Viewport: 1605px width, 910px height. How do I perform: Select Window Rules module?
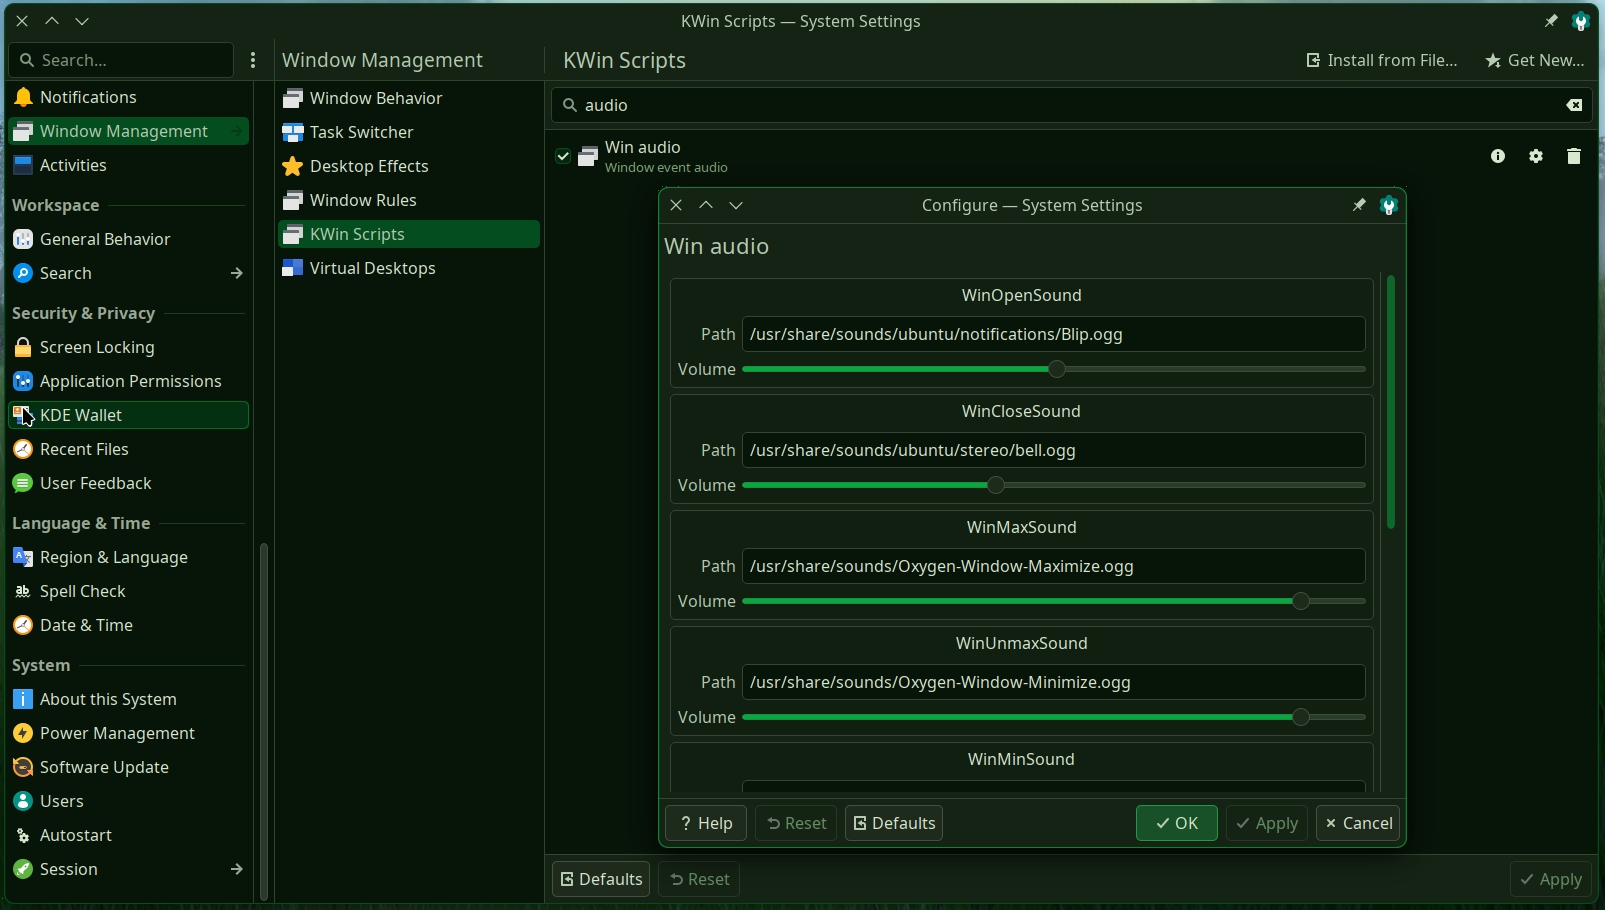409,200
